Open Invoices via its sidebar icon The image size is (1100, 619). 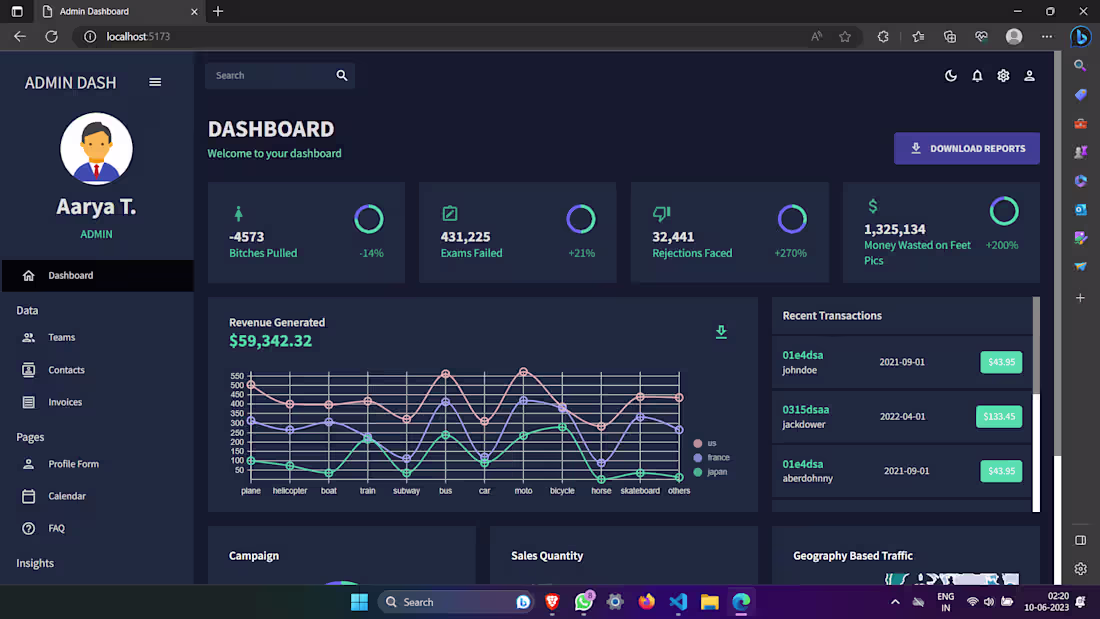pos(30,401)
